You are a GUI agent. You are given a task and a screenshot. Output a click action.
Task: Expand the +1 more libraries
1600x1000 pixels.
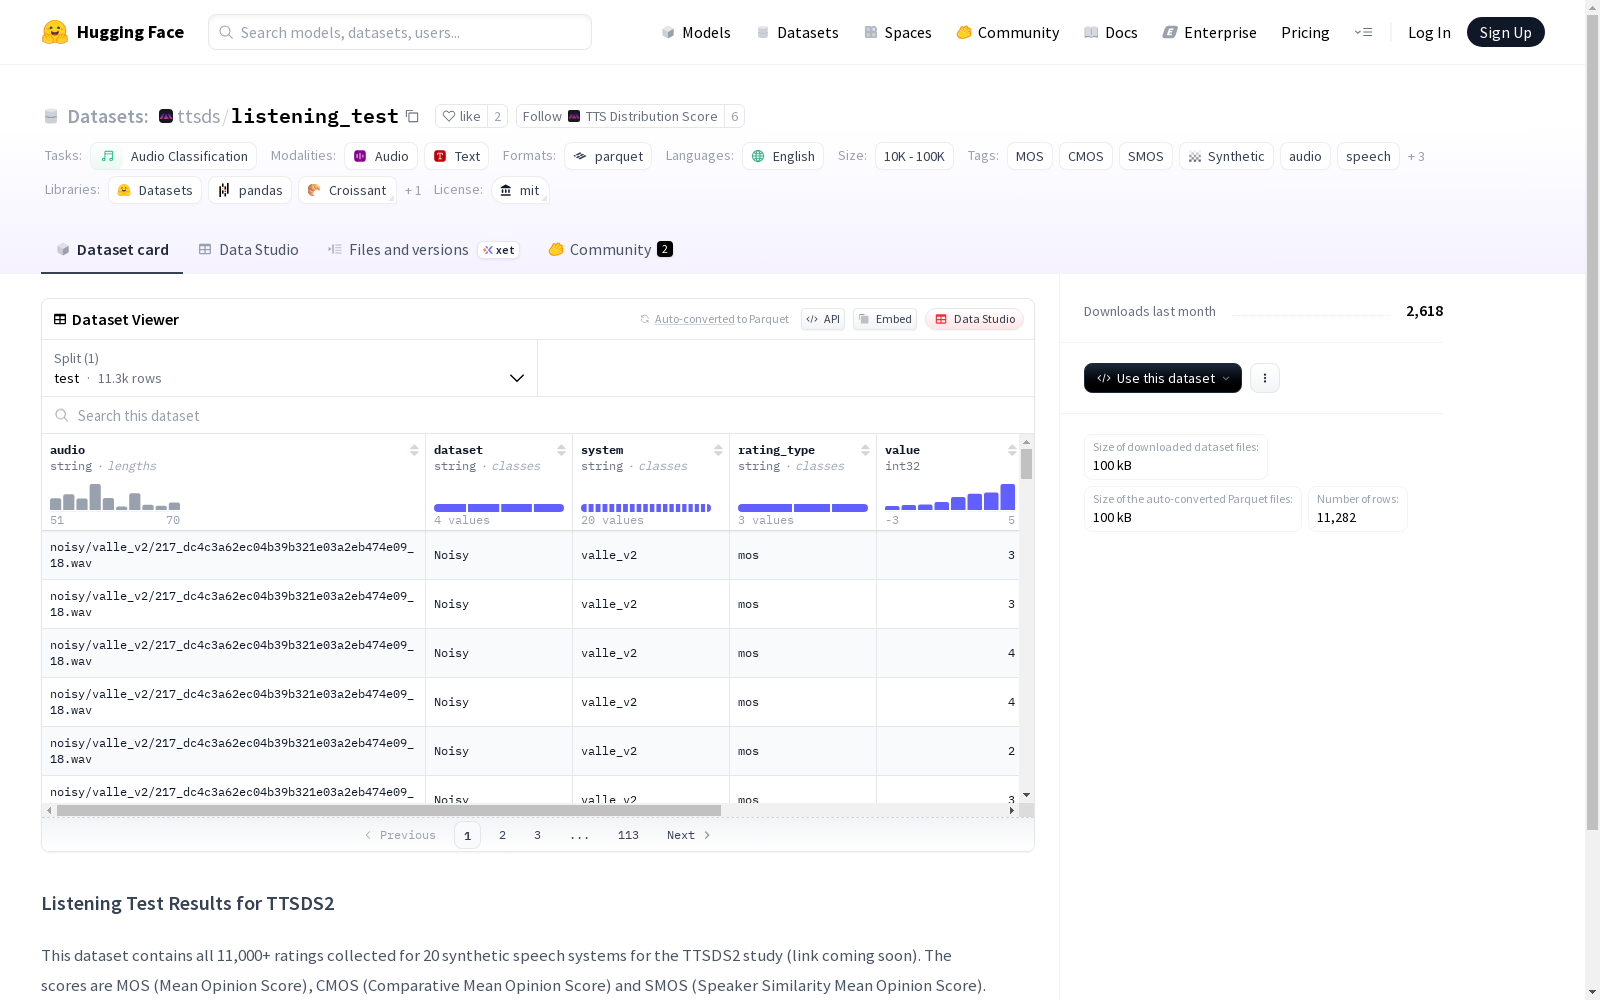(413, 190)
